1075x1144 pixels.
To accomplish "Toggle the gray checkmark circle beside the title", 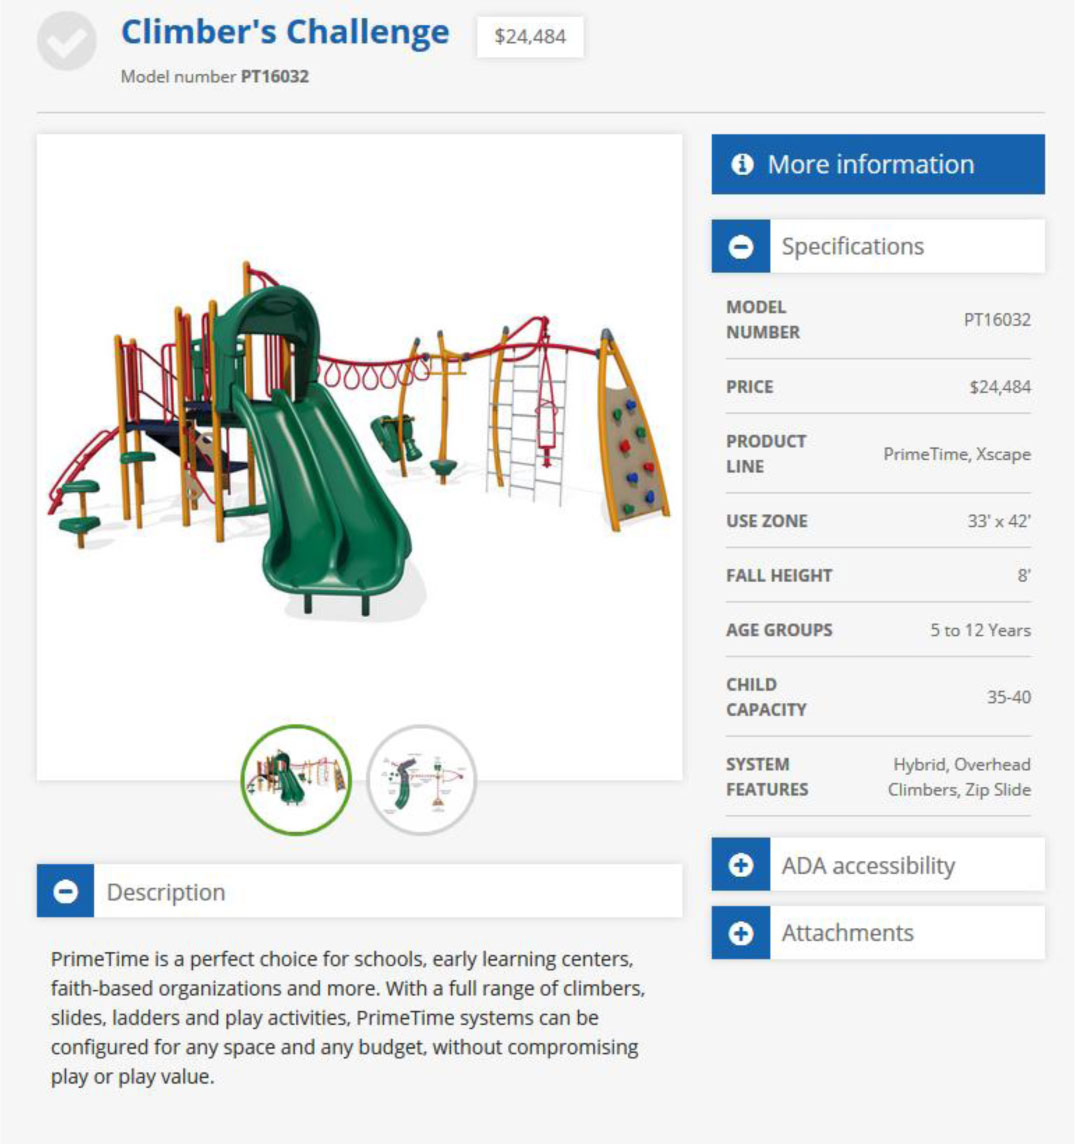I will click(66, 42).
